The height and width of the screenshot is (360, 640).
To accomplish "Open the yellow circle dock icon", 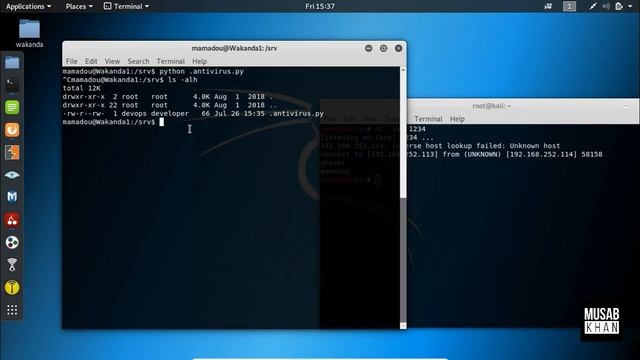I will point(12,287).
